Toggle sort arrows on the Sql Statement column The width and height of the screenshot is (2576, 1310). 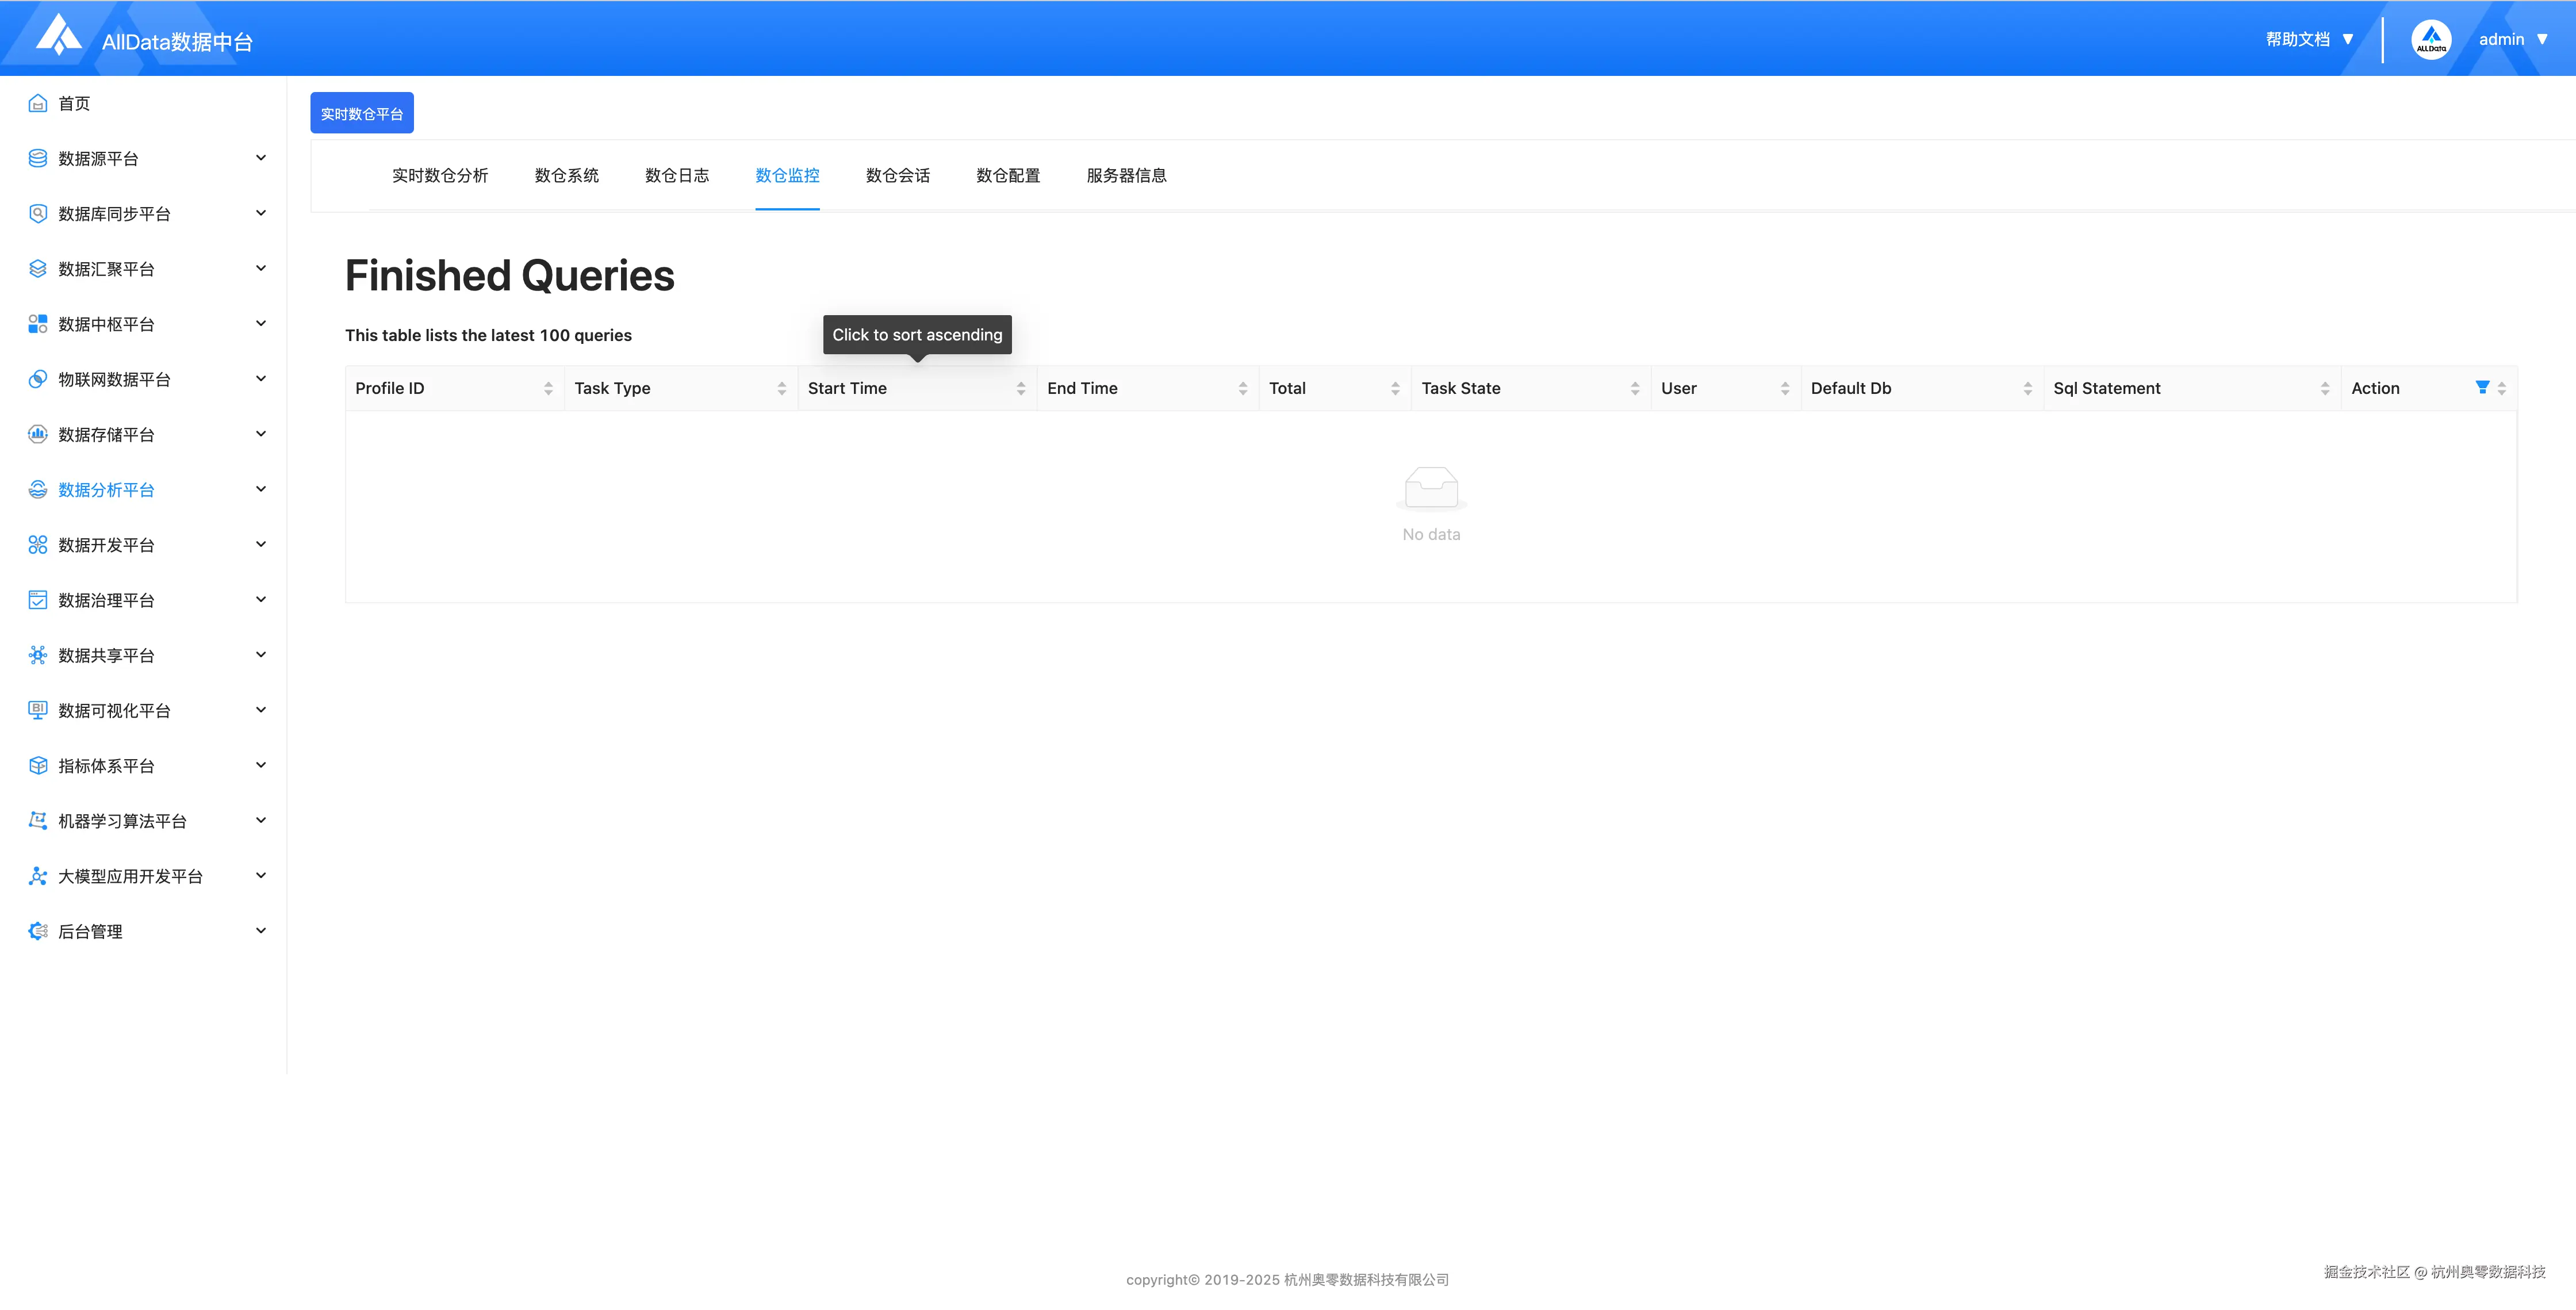(x=2324, y=388)
